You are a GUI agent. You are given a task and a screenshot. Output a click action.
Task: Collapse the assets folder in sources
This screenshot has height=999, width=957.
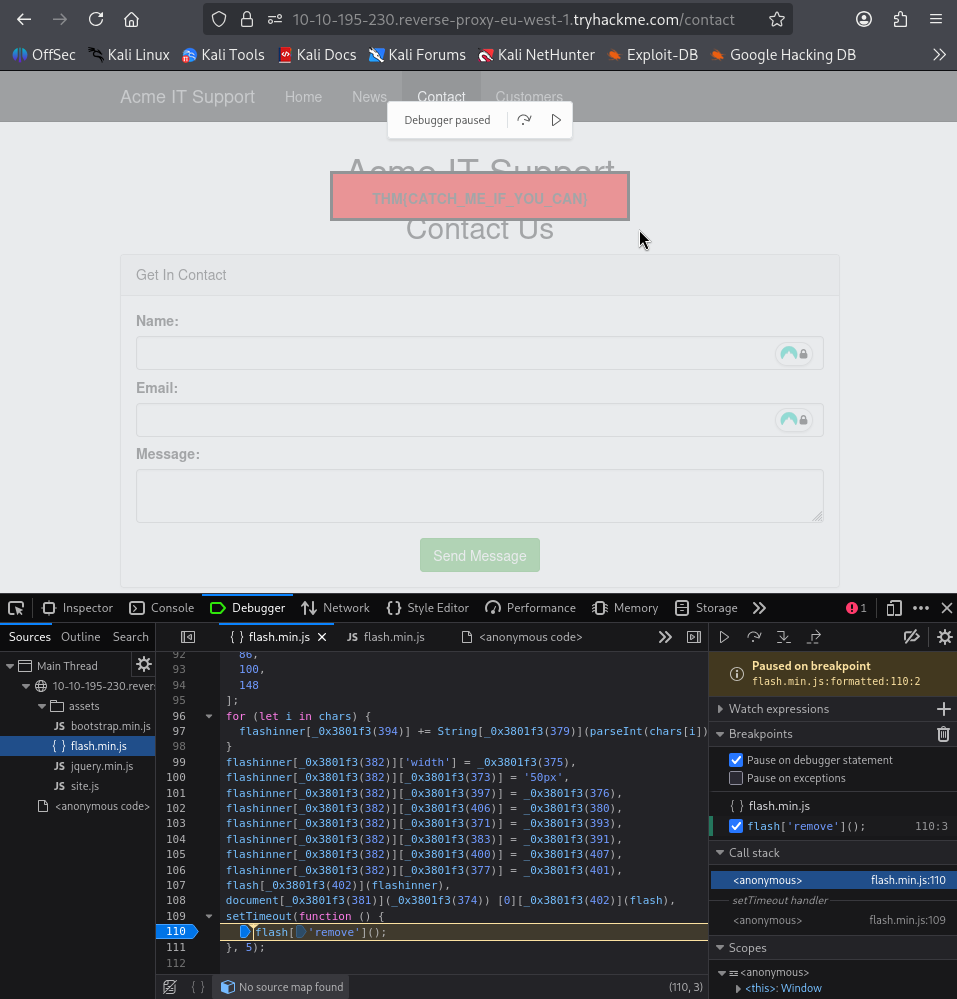click(x=41, y=706)
